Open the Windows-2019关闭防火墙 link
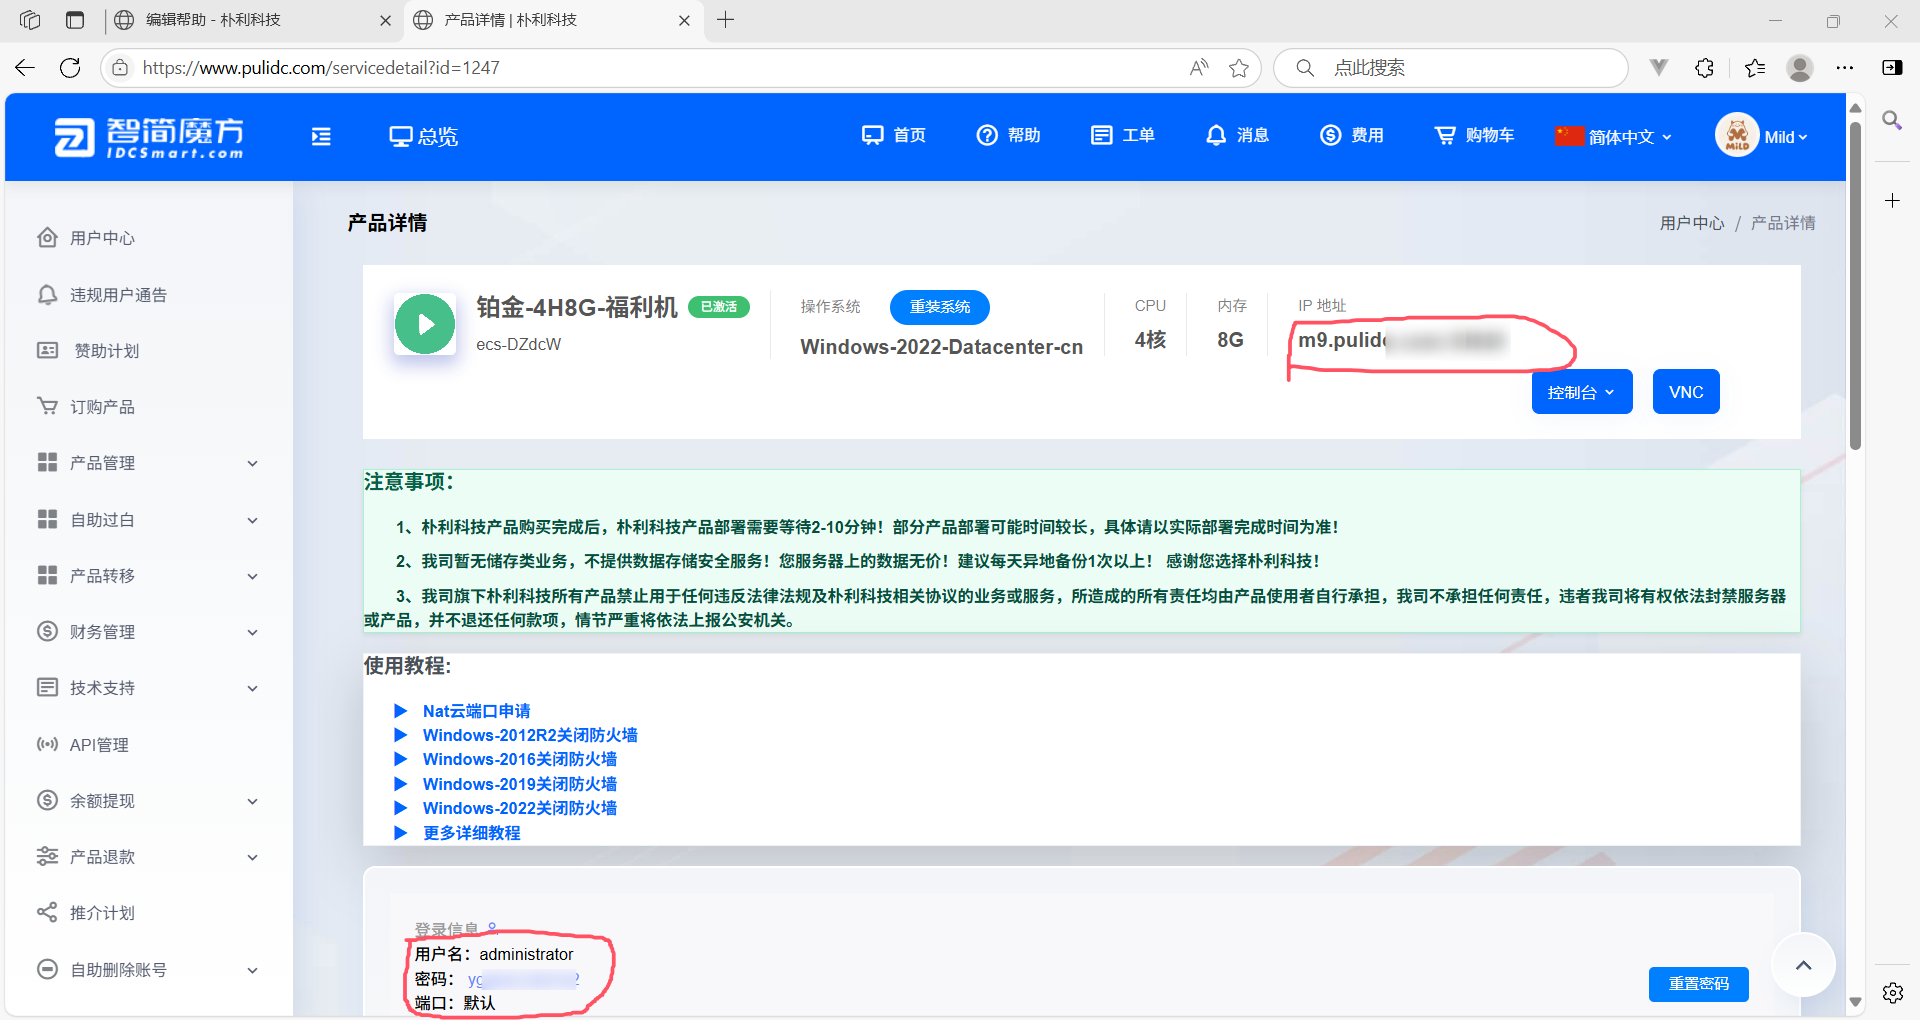This screenshot has width=1920, height=1020. [x=520, y=784]
